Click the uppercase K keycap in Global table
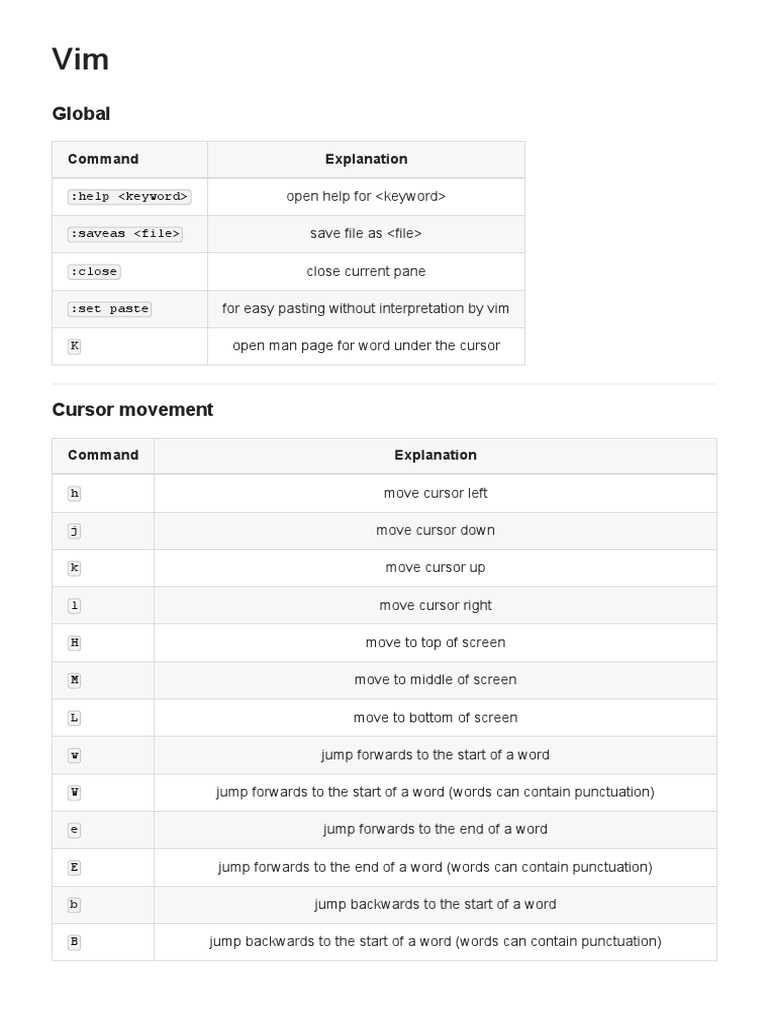This screenshot has width=768, height=1024. click(x=74, y=346)
